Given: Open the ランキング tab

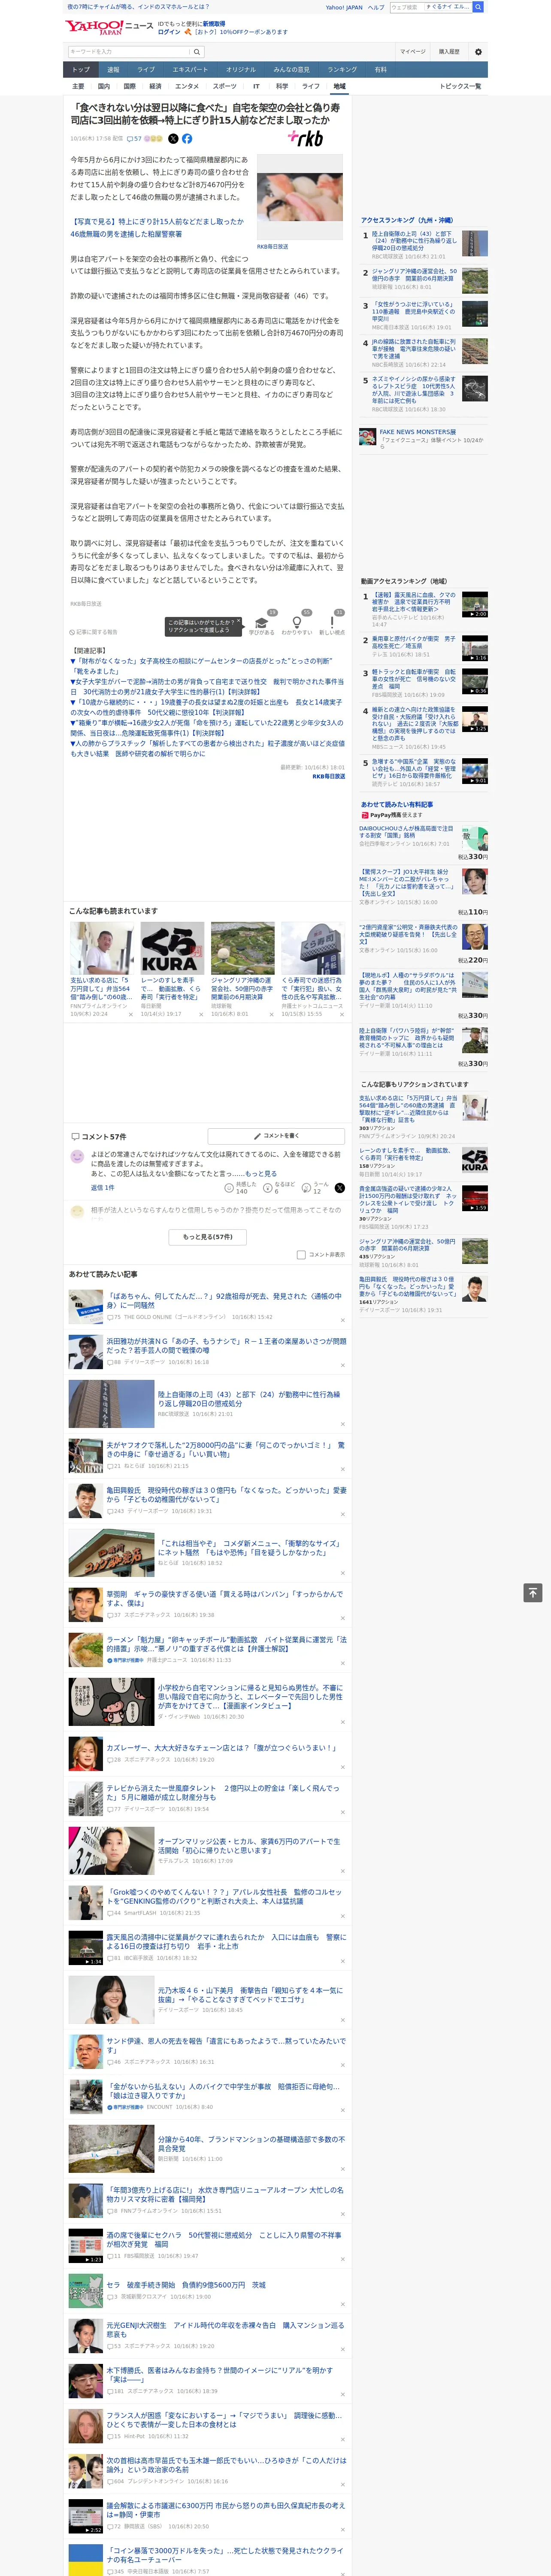Looking at the screenshot, I should [x=342, y=70].
